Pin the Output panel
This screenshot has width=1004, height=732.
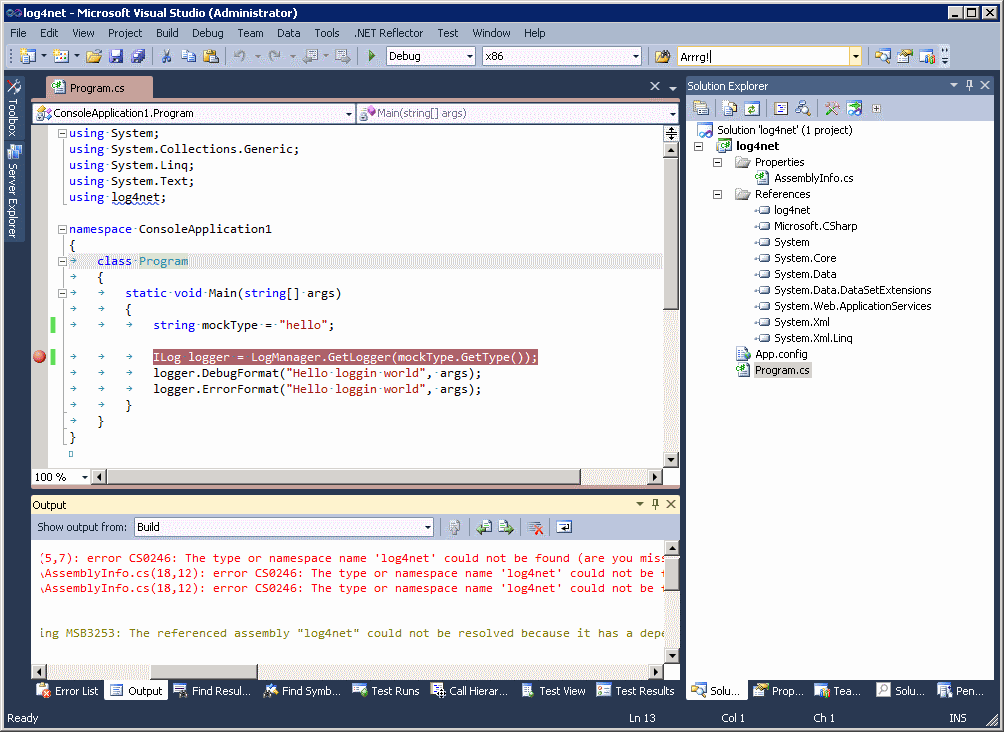coord(655,505)
